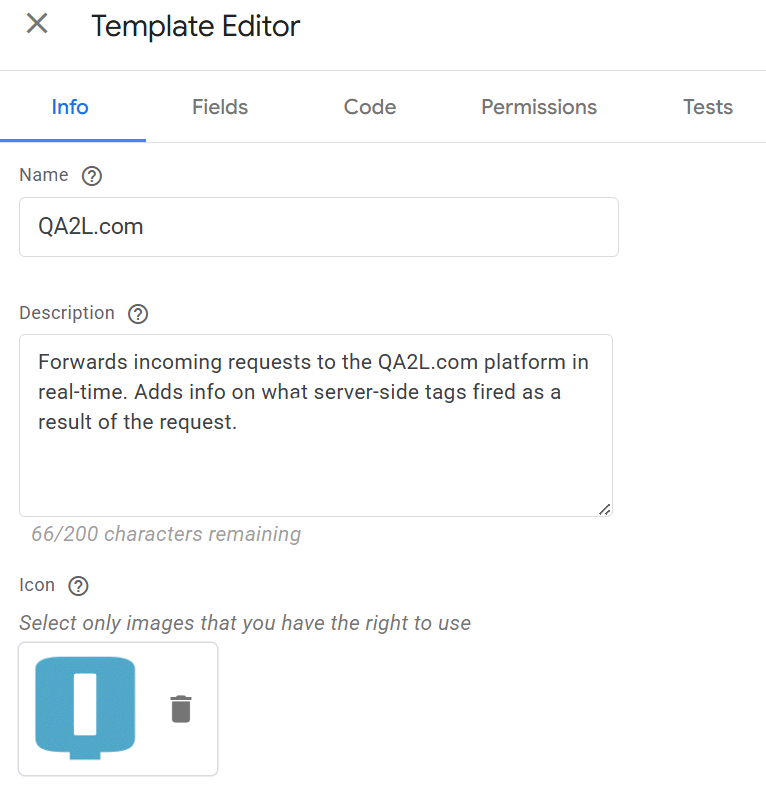The height and width of the screenshot is (792, 766).
Task: Click the image rights notice text
Action: pos(245,623)
